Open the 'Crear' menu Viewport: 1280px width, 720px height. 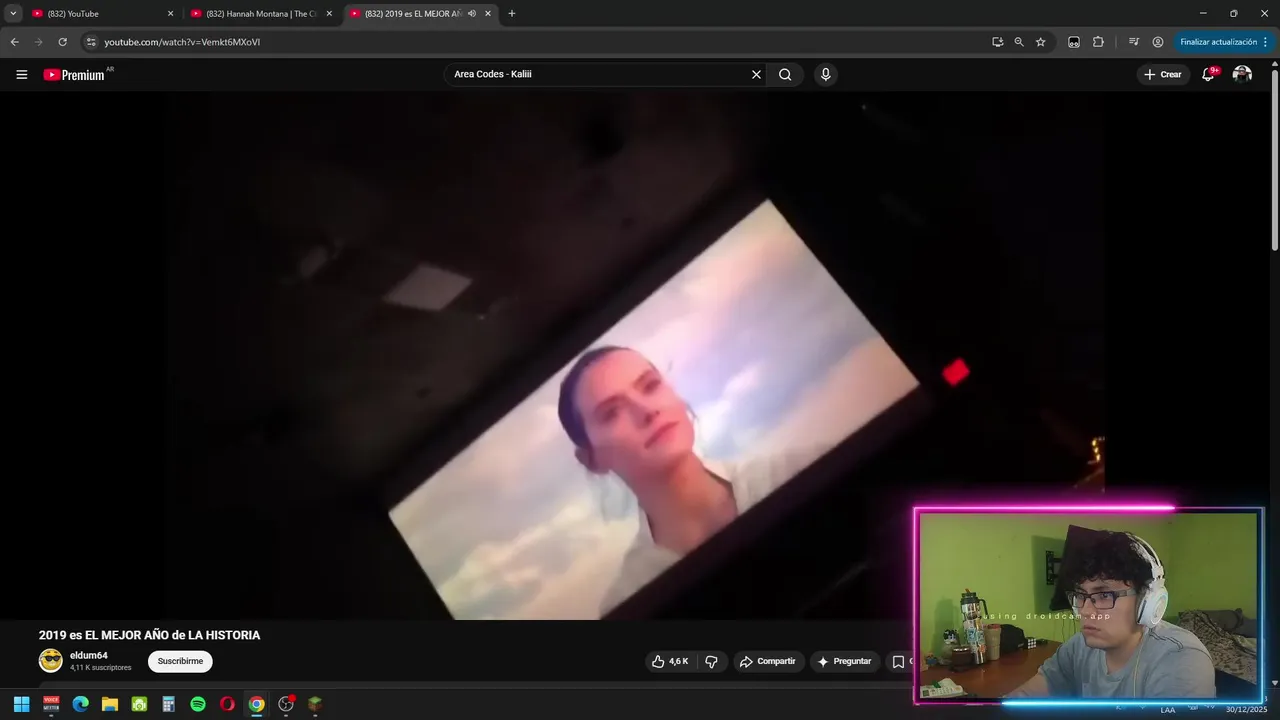click(1163, 74)
